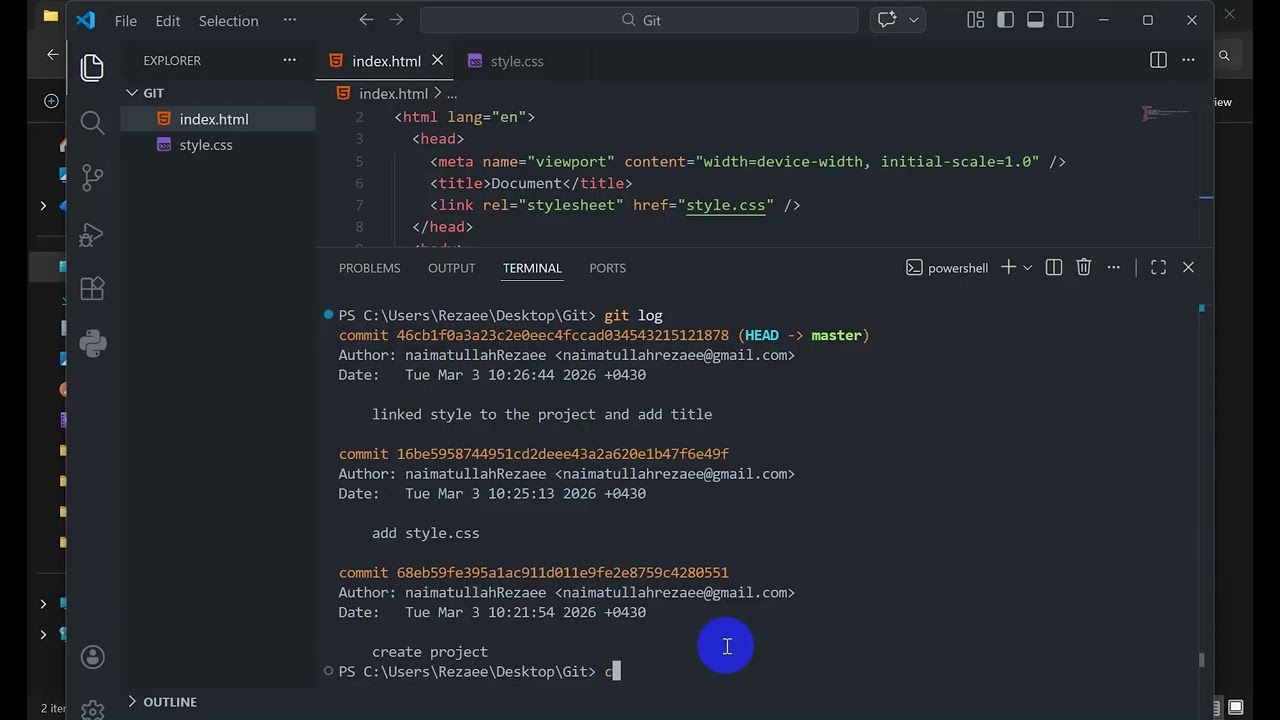Open the Search view in activity bar
This screenshot has width=1280, height=720.
(x=92, y=122)
